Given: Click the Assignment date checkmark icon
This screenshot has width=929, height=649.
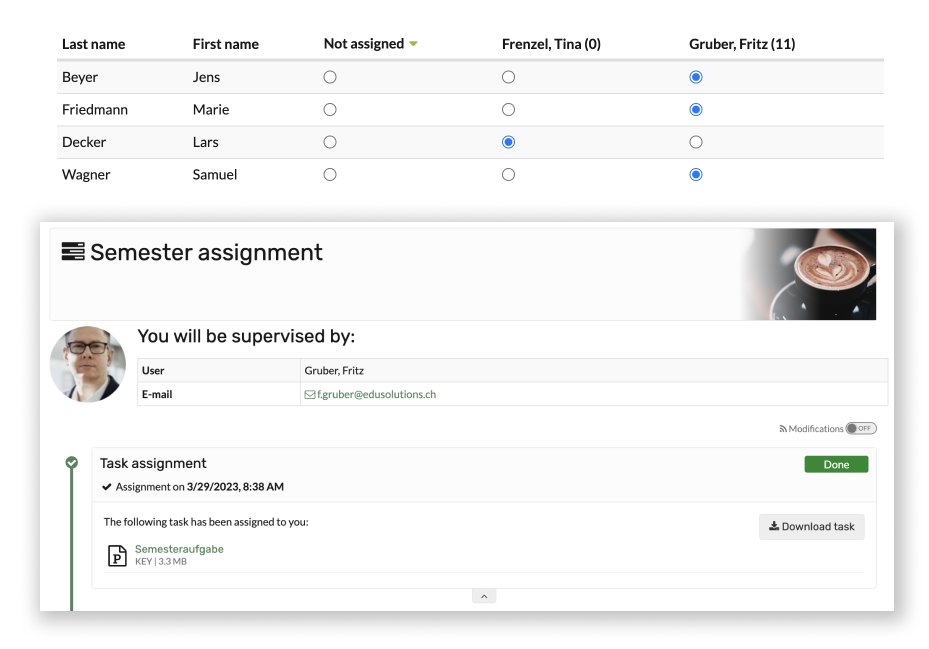Looking at the screenshot, I should click(x=107, y=487).
